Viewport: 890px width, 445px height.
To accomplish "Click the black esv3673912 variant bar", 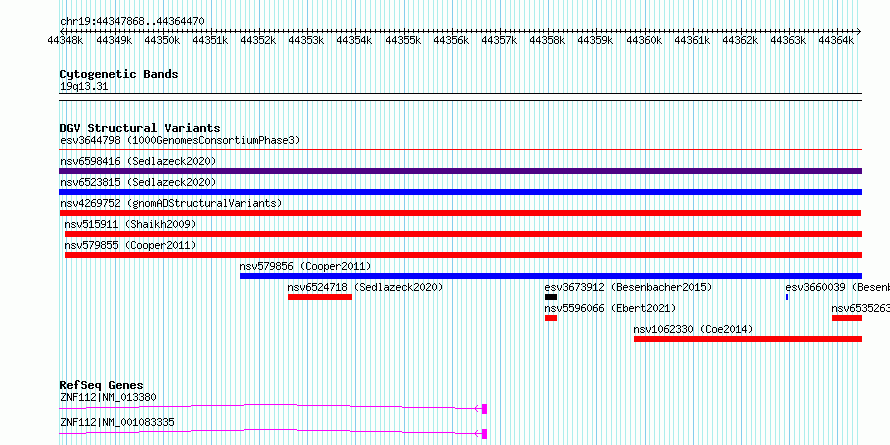I will point(551,297).
